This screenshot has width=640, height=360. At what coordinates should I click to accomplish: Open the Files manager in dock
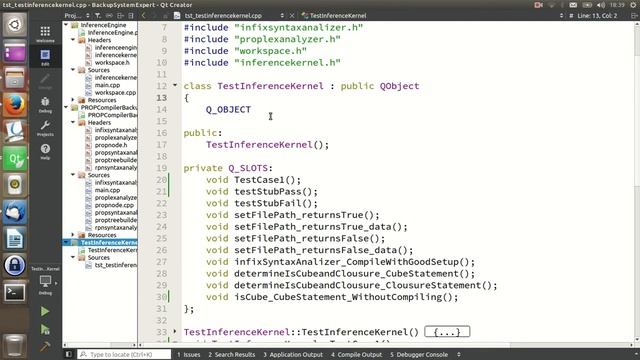[x=15, y=78]
